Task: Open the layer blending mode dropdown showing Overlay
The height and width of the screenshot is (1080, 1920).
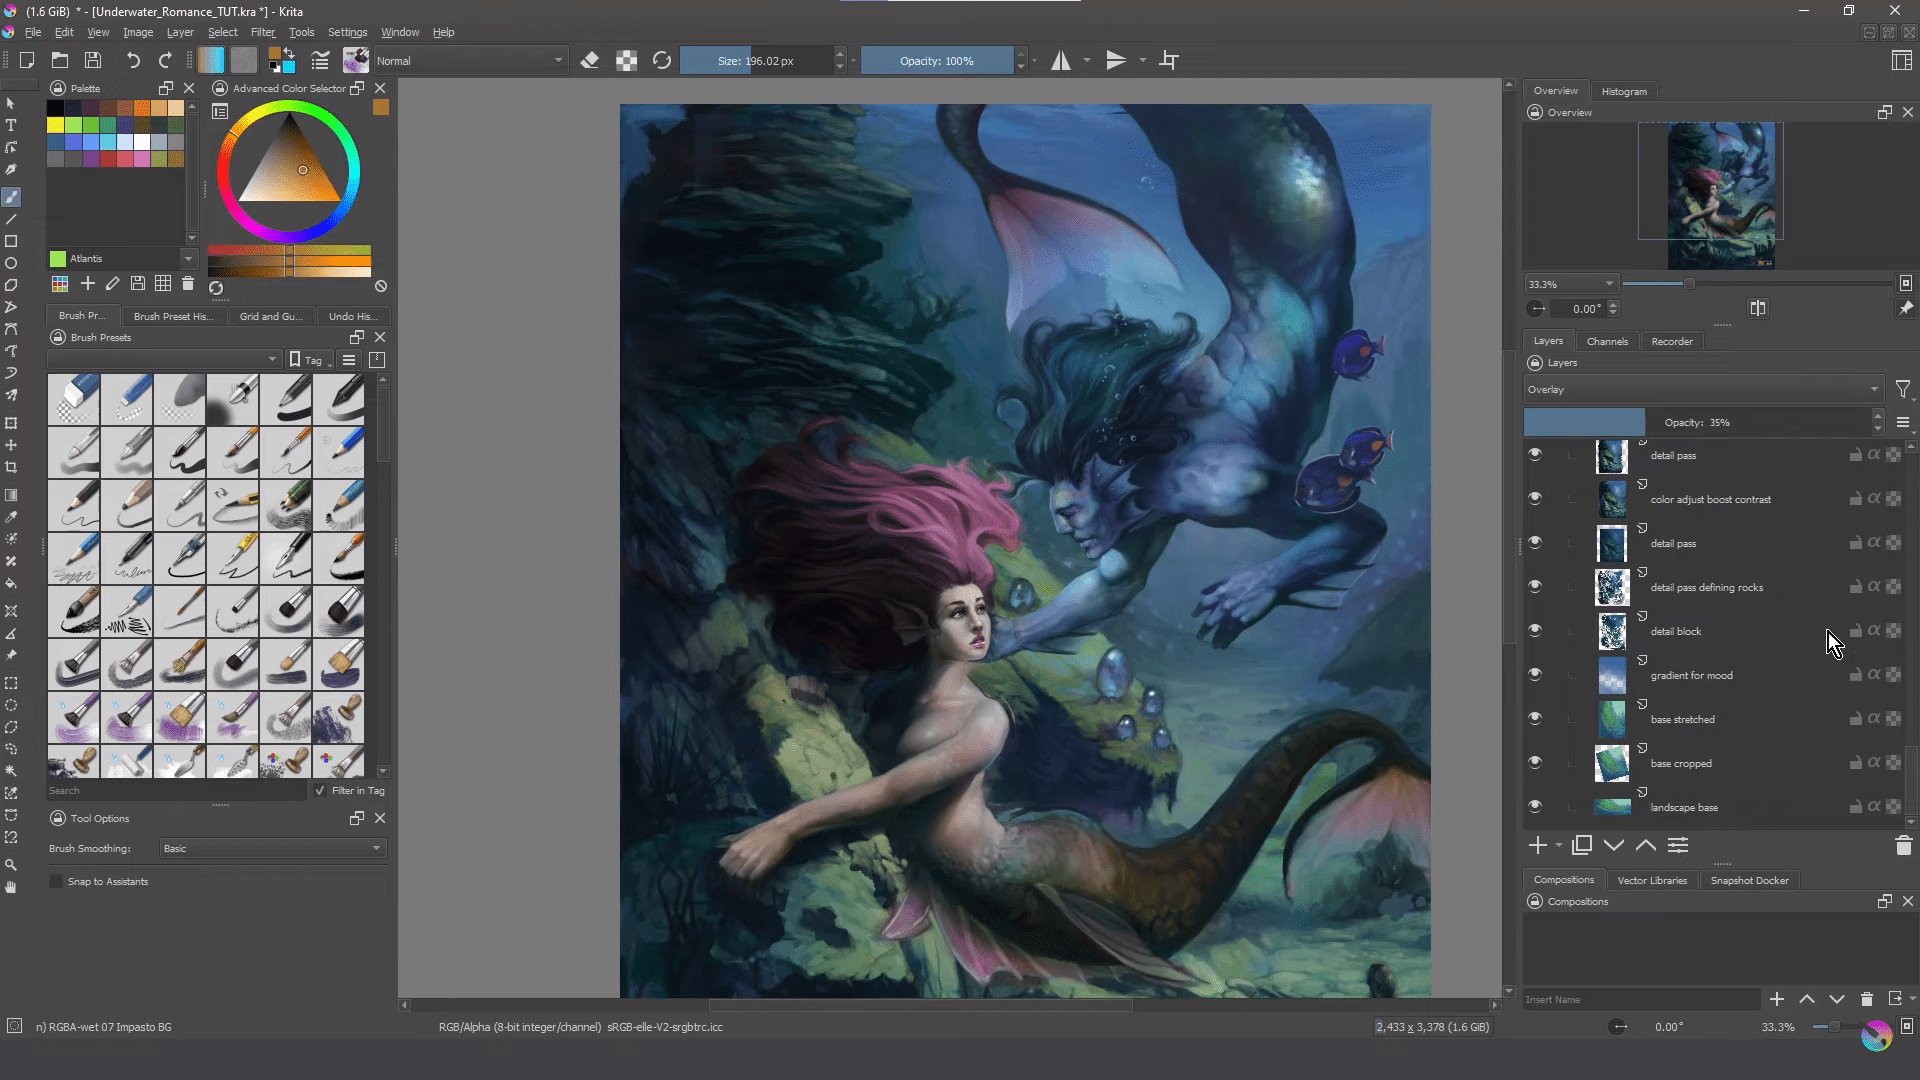Action: pyautogui.click(x=1700, y=389)
